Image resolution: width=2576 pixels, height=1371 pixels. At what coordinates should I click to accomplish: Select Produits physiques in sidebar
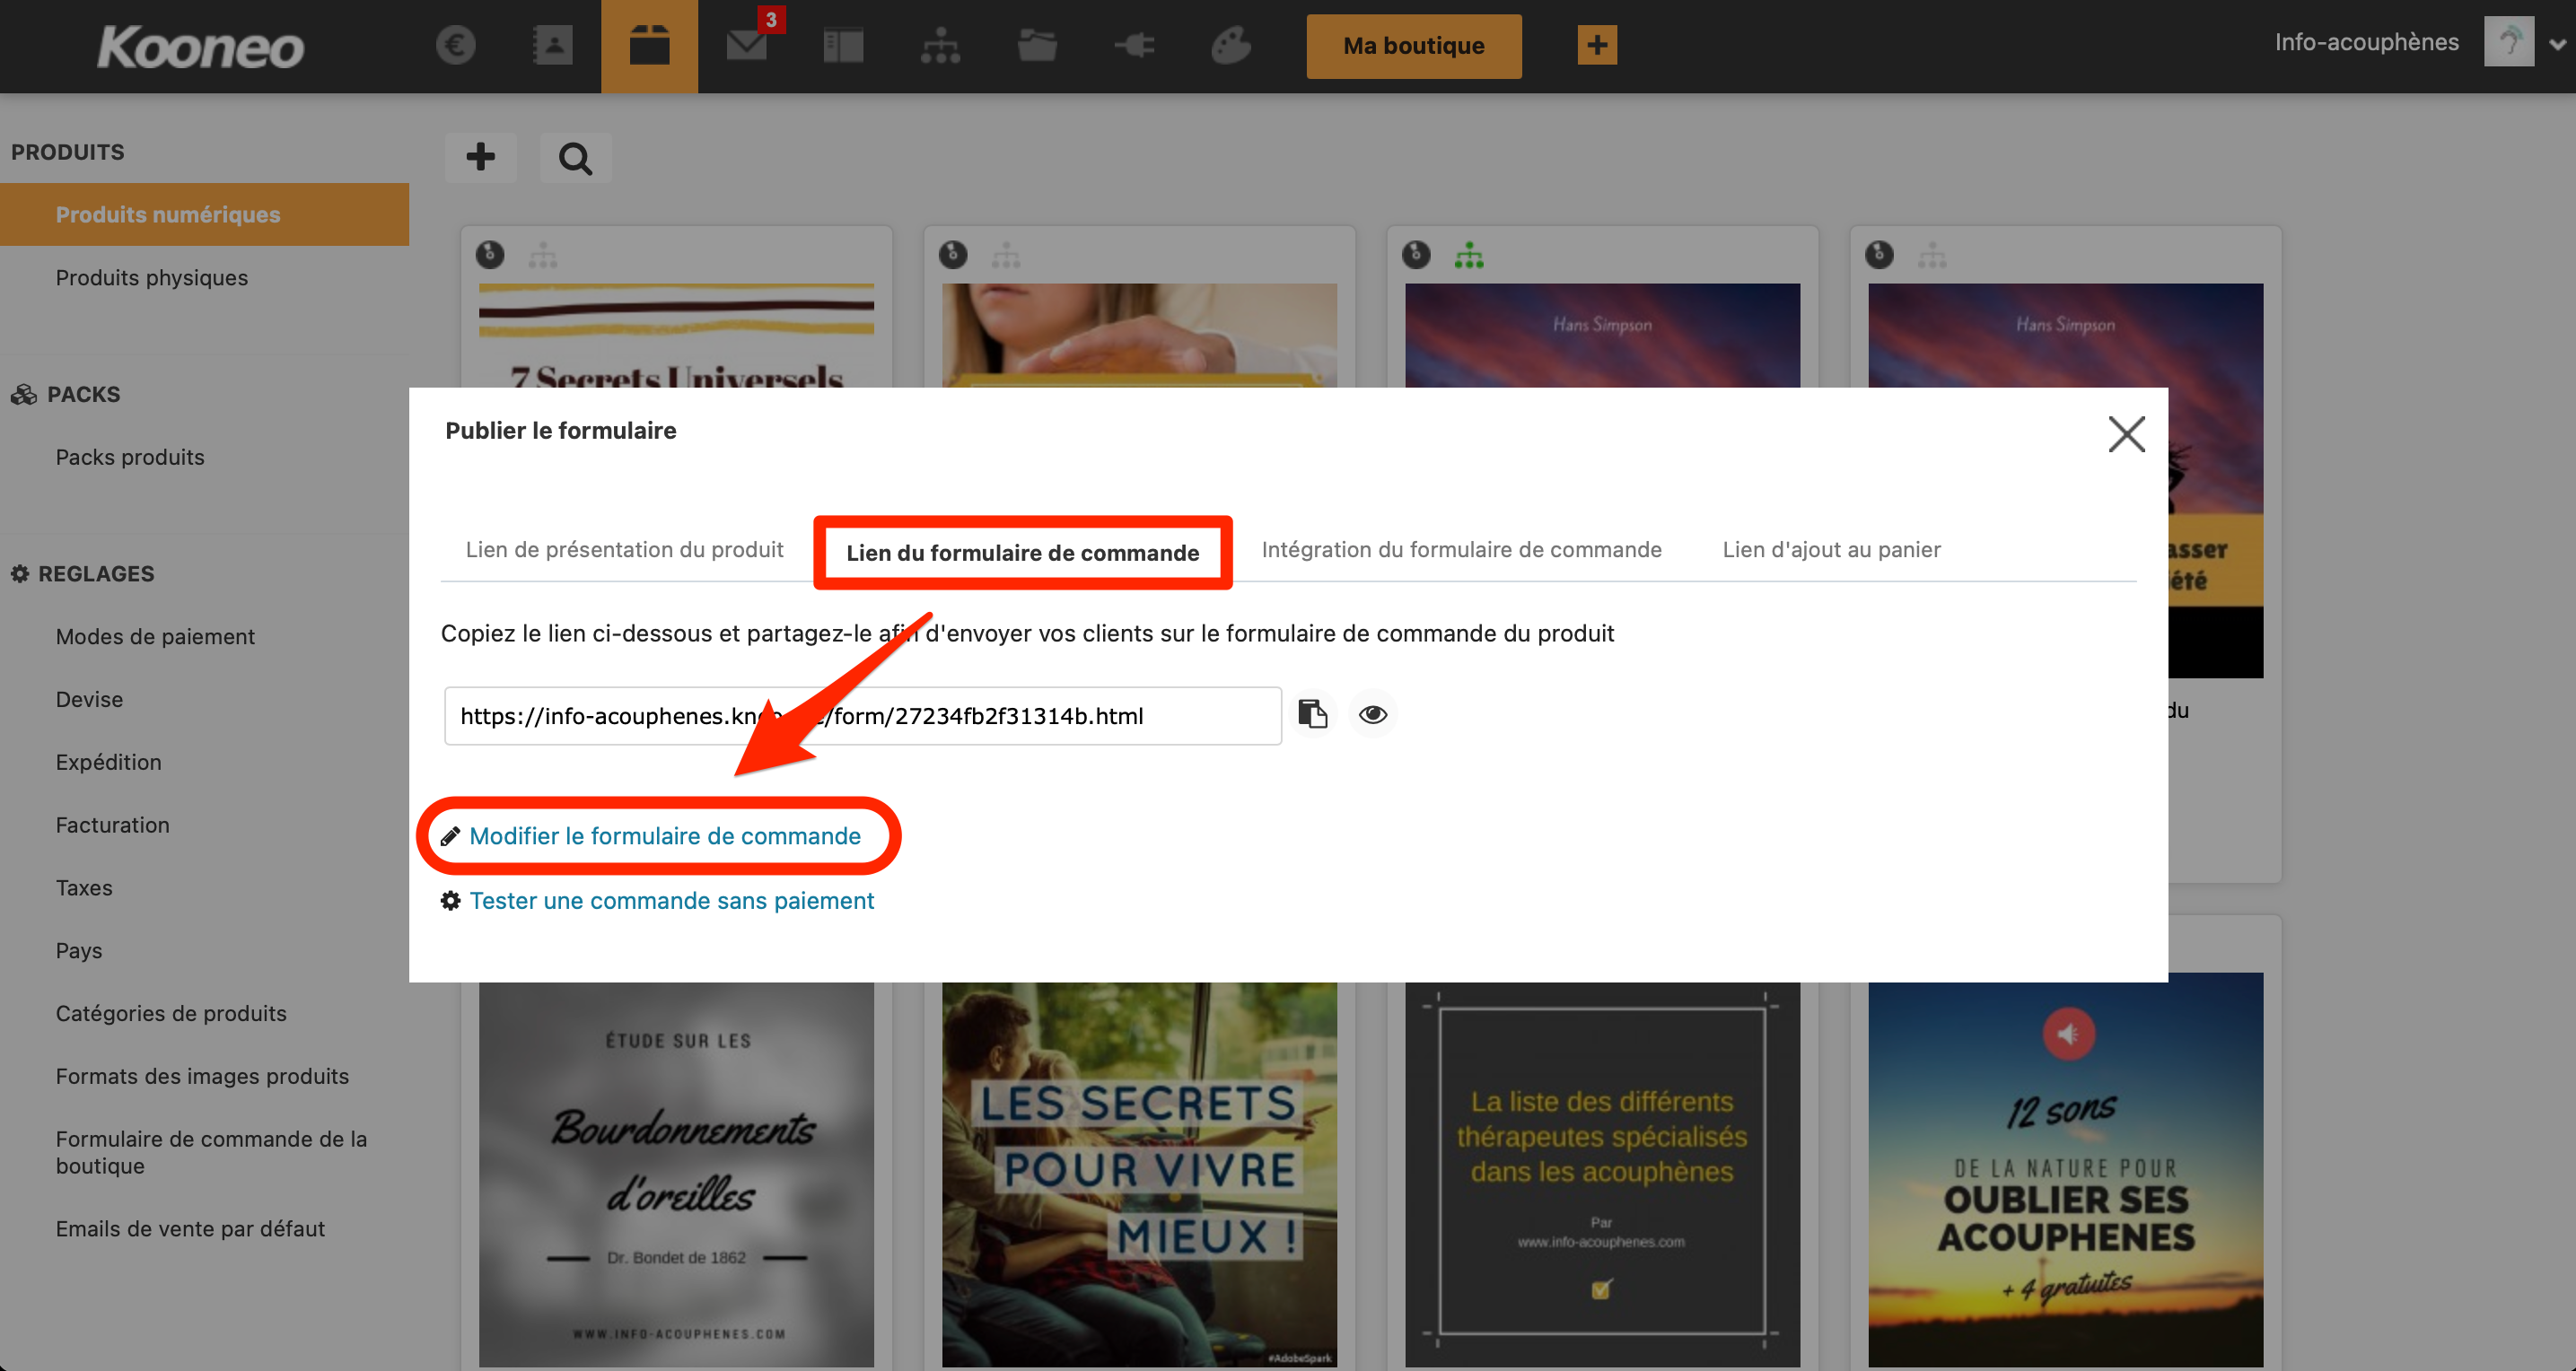click(152, 278)
